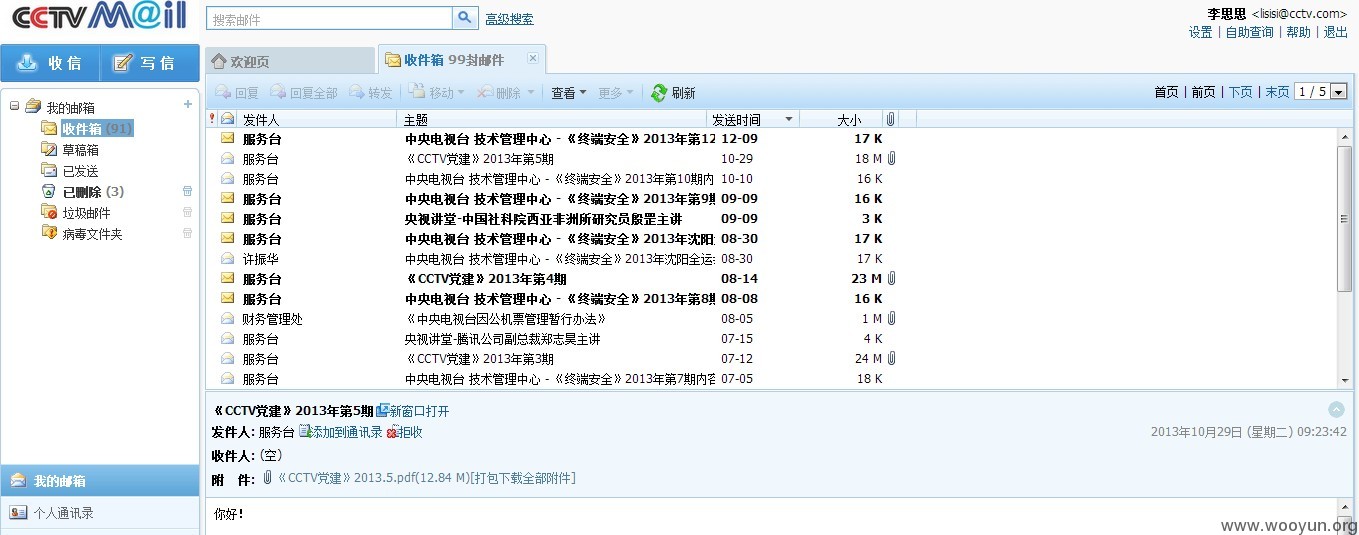Open 删除 delete dropdown
Screen dimensions: 1359x535
pos(505,93)
